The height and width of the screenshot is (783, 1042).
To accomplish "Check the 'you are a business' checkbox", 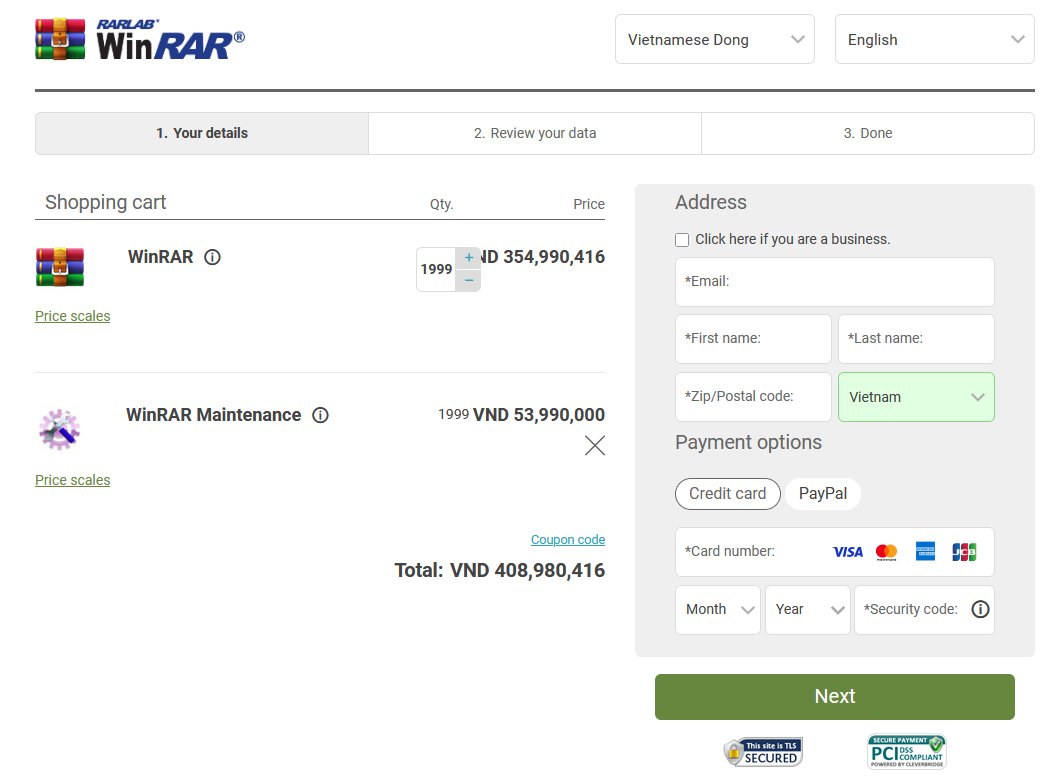I will [682, 240].
